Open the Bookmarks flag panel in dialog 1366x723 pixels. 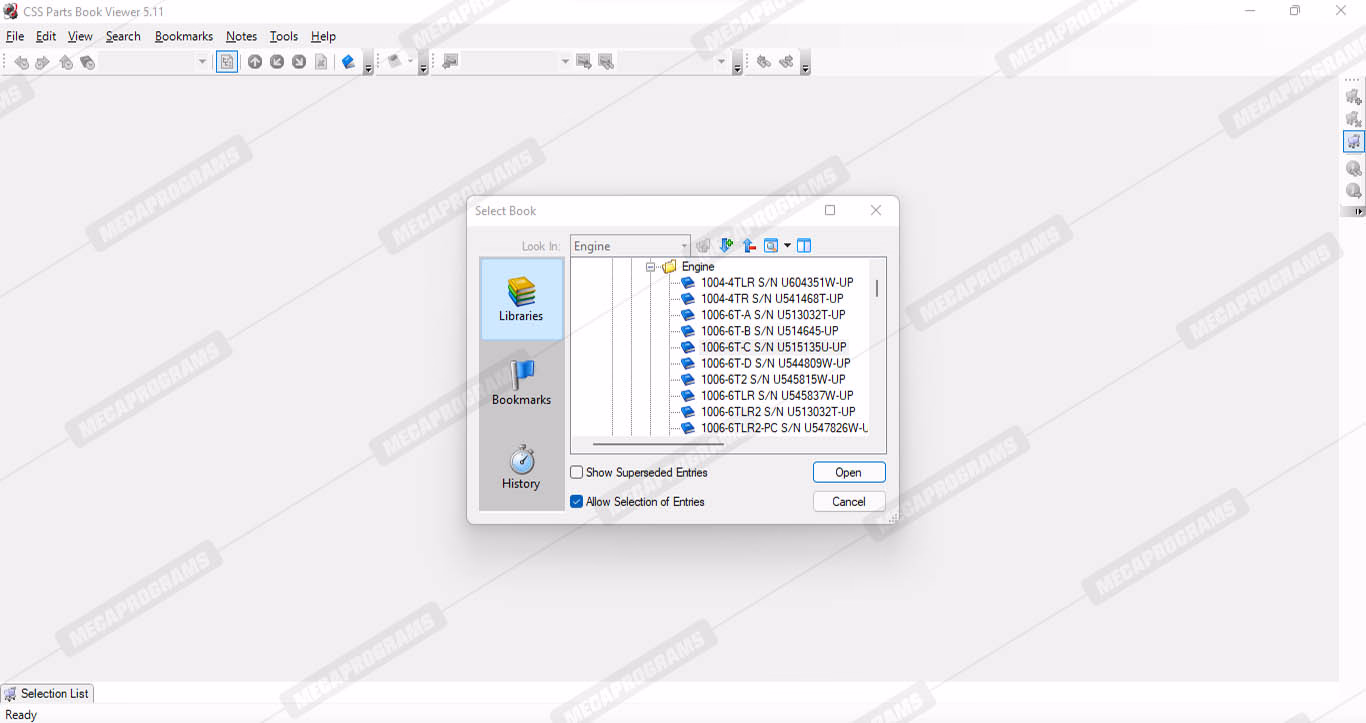point(521,383)
